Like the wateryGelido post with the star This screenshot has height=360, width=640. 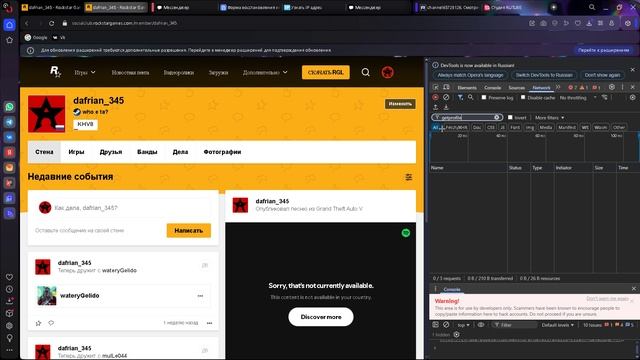pos(38,323)
